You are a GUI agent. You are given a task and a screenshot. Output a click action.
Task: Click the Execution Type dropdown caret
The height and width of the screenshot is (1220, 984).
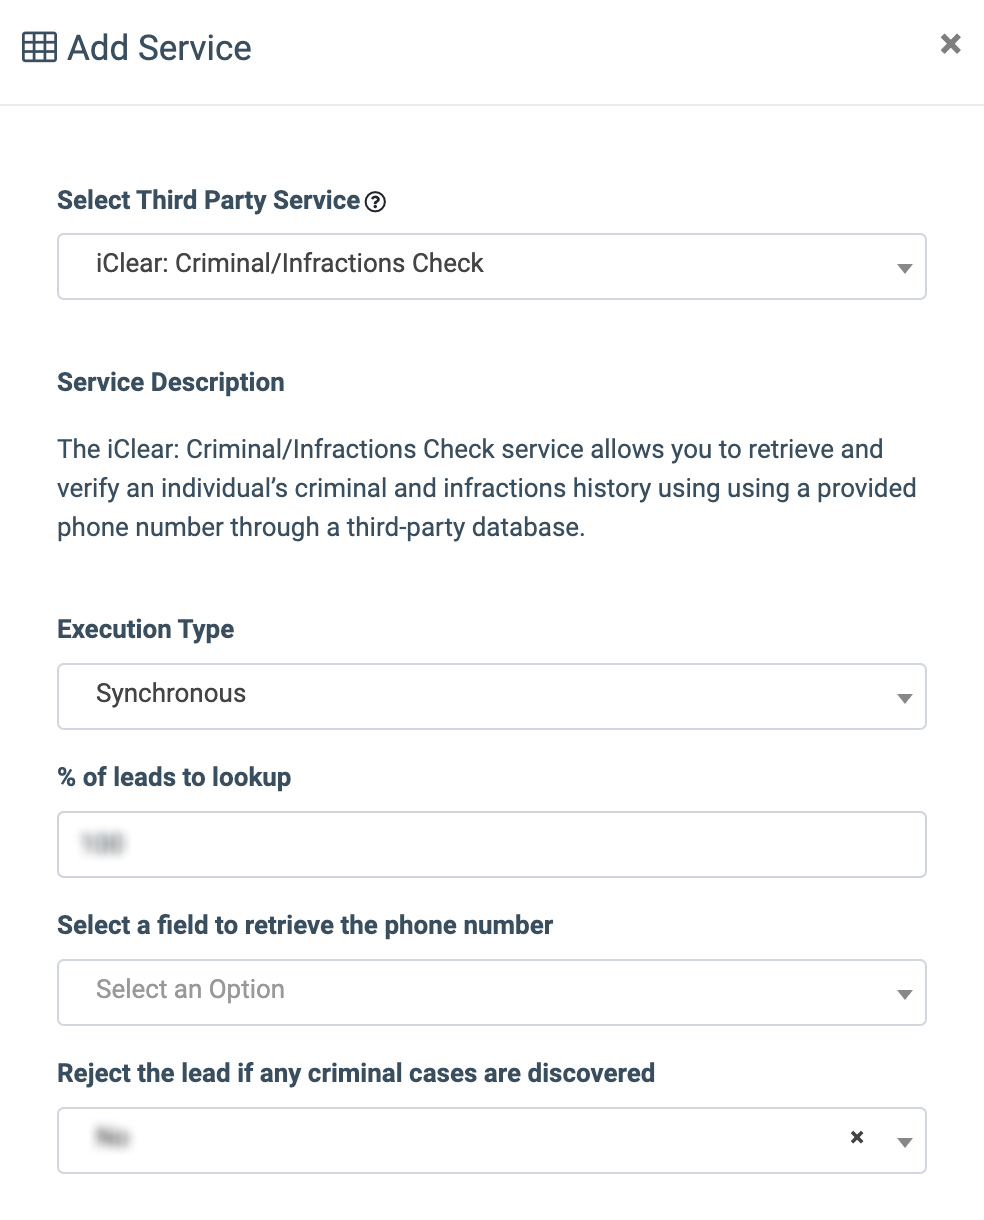(904, 698)
